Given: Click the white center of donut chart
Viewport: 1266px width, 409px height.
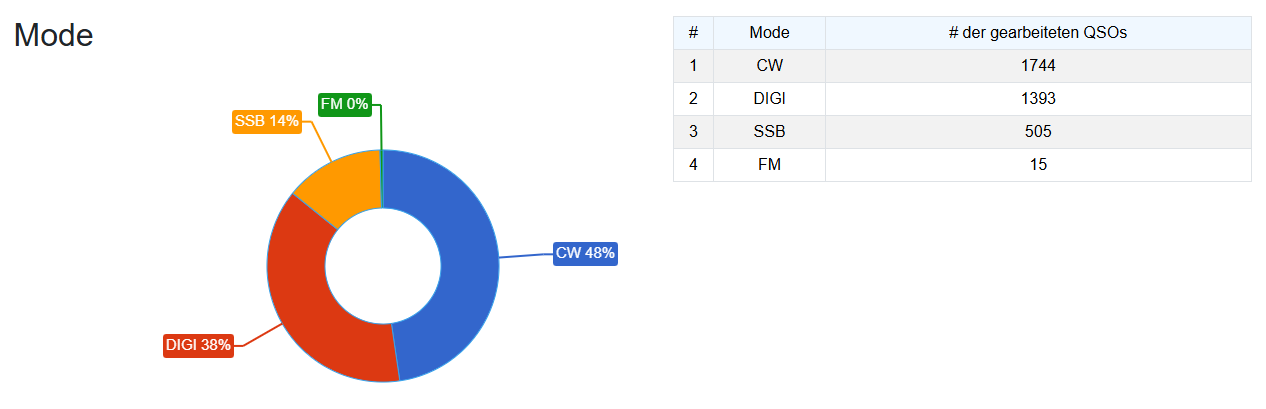Looking at the screenshot, I should (x=383, y=266).
